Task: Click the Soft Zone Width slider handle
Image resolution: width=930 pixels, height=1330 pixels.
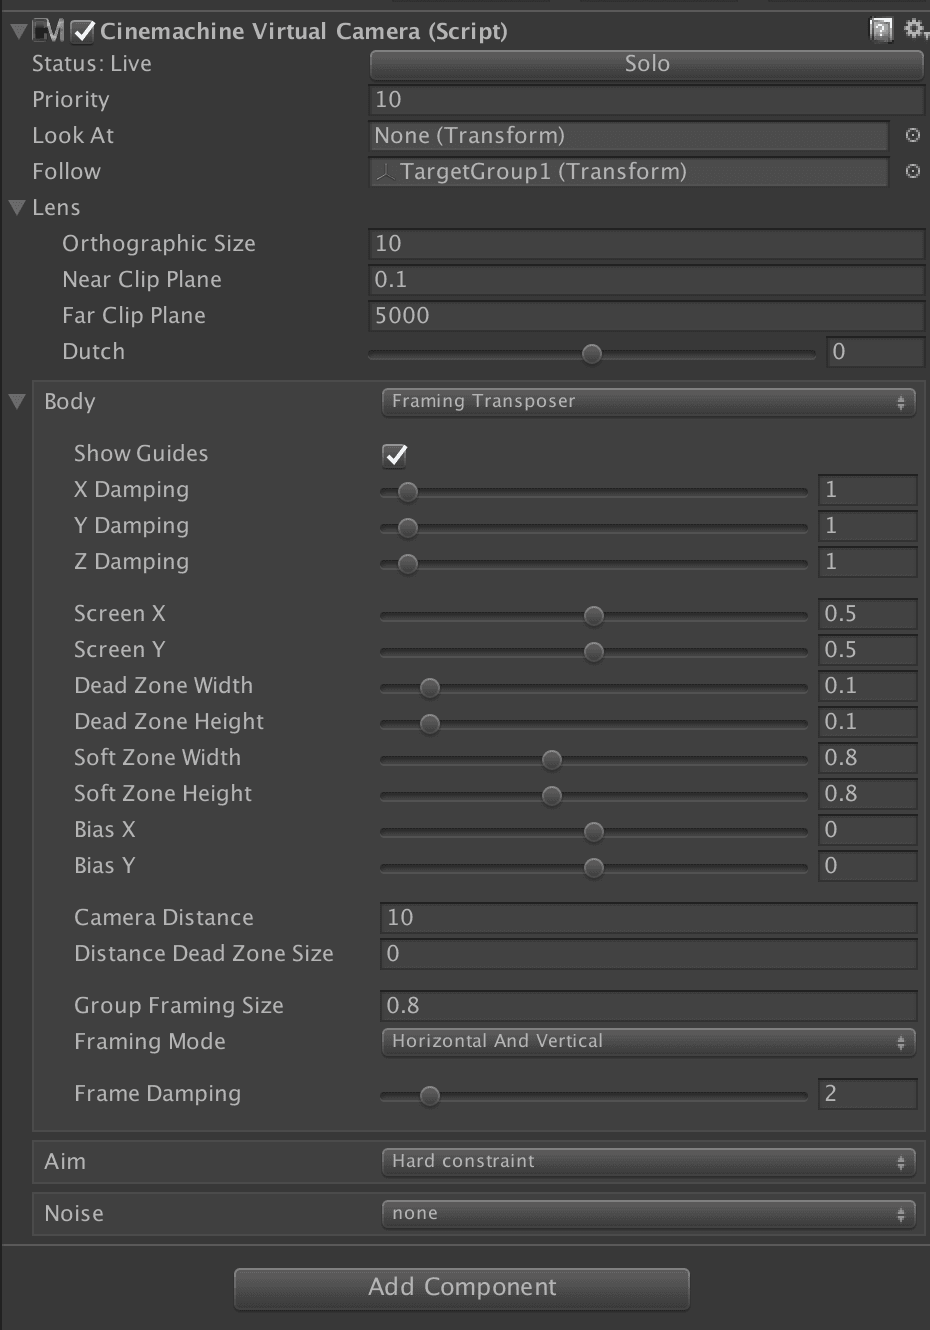Action: [551, 760]
